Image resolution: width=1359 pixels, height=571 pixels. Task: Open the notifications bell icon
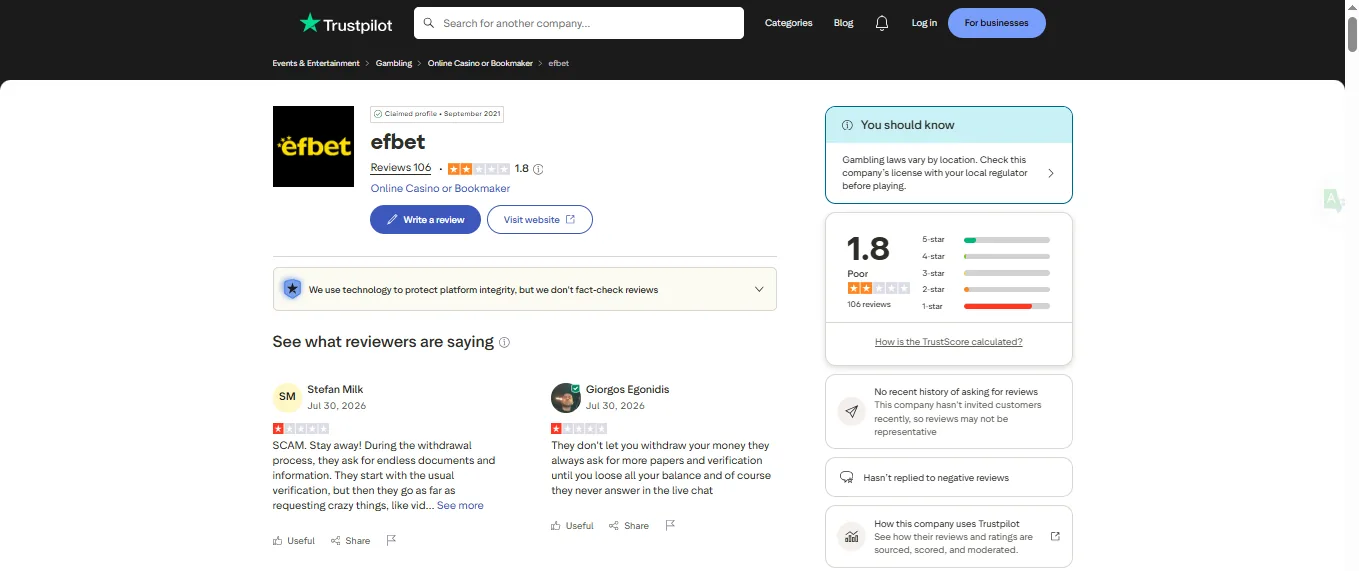(881, 23)
